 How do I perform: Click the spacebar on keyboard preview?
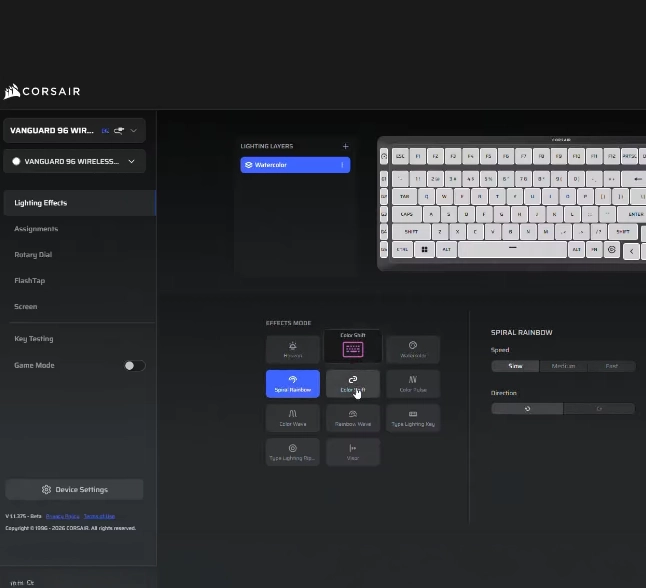pos(512,250)
